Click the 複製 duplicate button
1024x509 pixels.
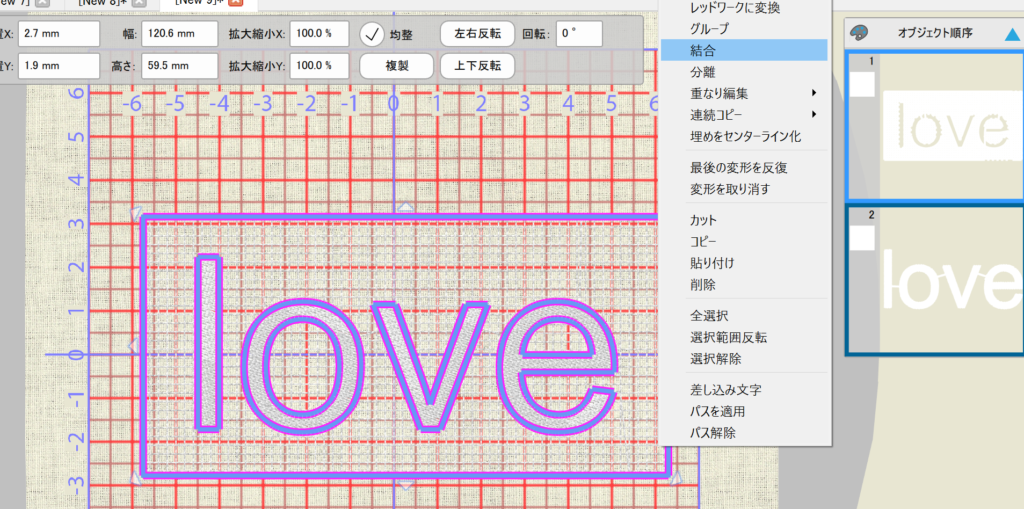pos(395,67)
